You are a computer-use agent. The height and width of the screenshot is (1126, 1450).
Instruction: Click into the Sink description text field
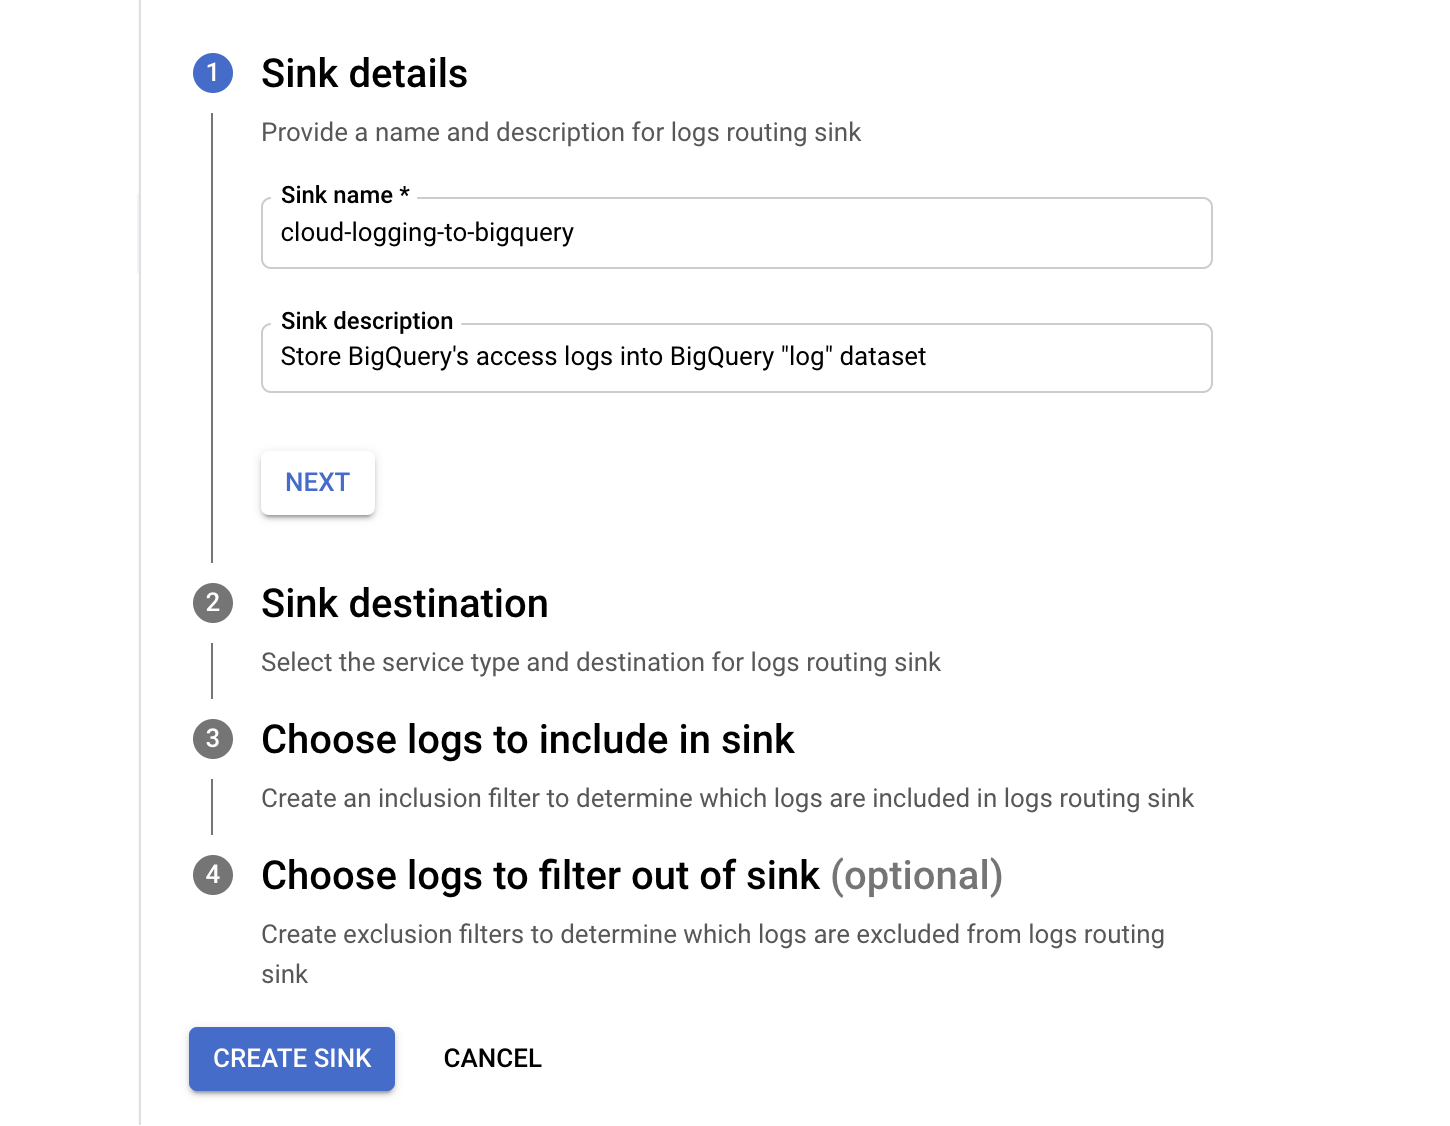coord(736,357)
